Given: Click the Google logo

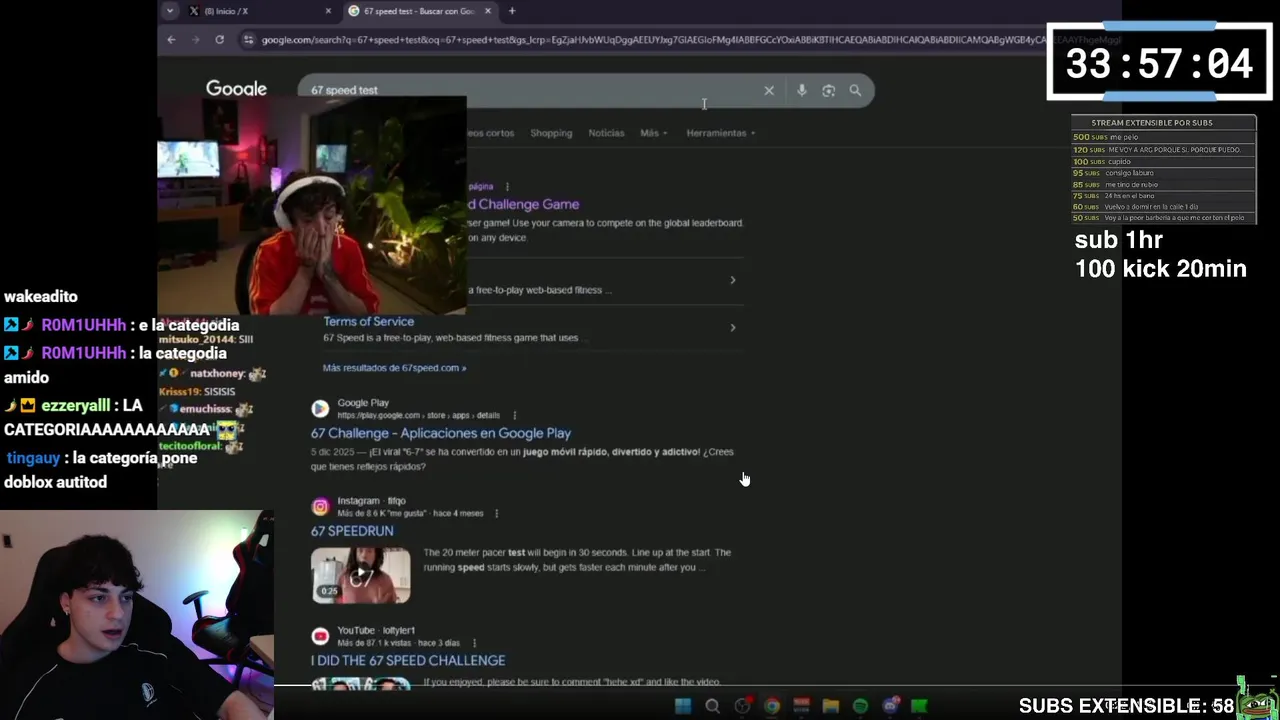Looking at the screenshot, I should [x=236, y=89].
